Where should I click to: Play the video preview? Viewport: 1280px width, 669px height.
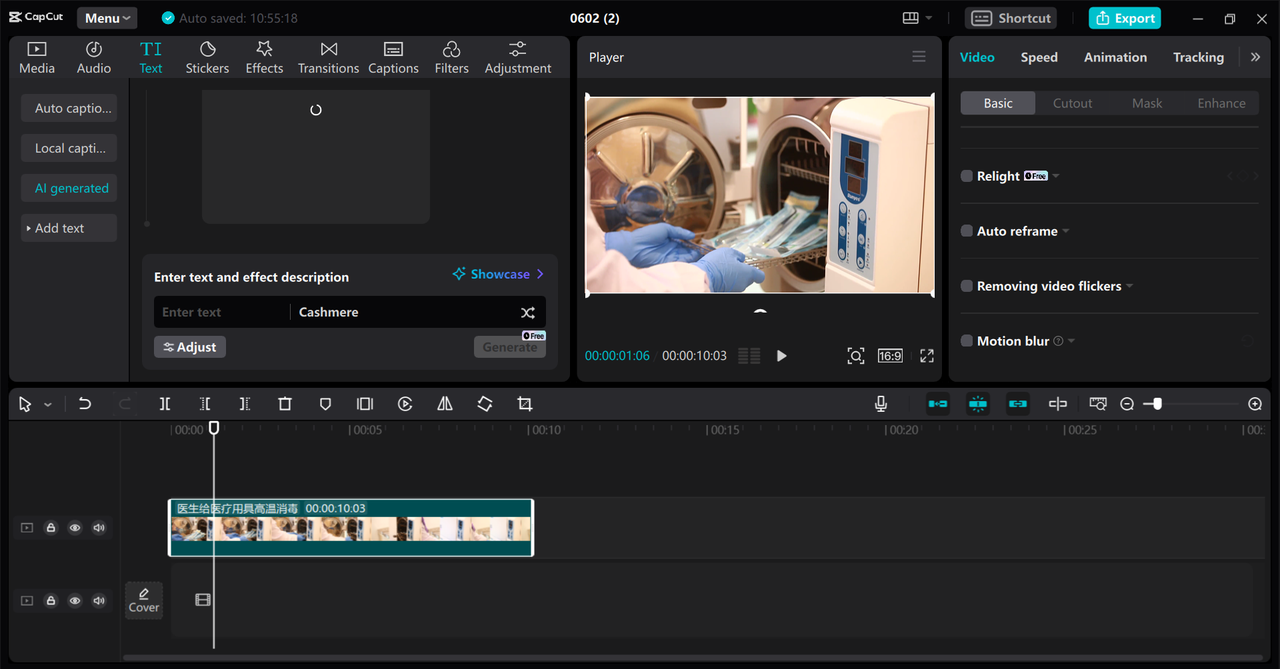(782, 356)
